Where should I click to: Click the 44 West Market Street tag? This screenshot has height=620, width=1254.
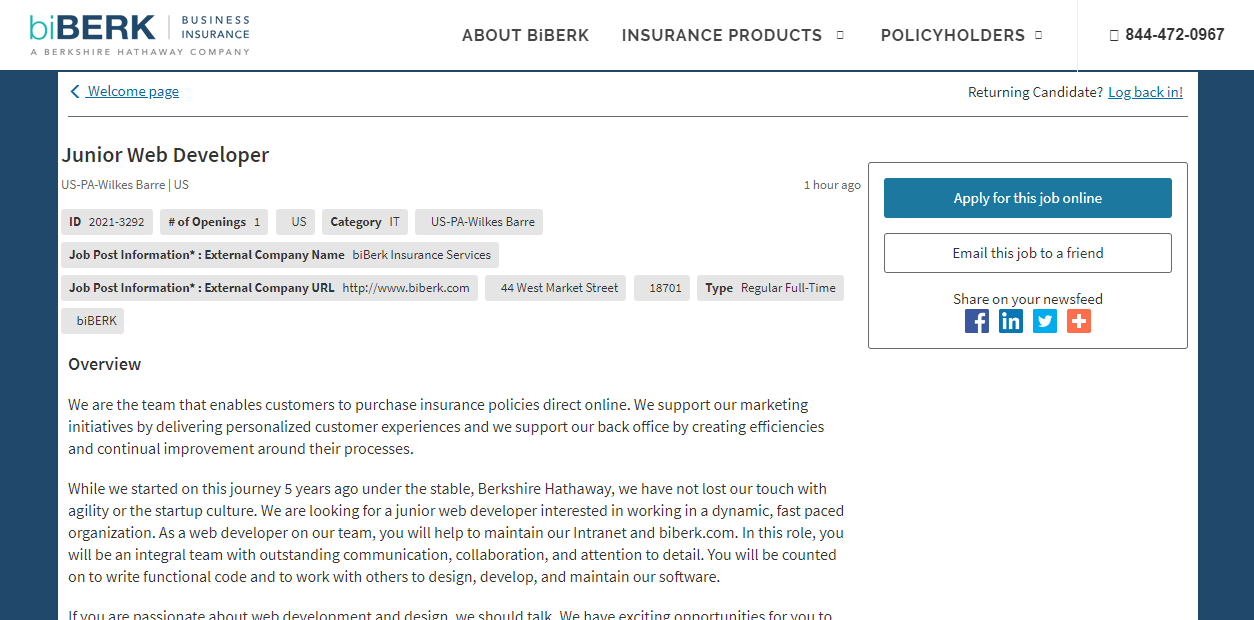[x=556, y=288]
